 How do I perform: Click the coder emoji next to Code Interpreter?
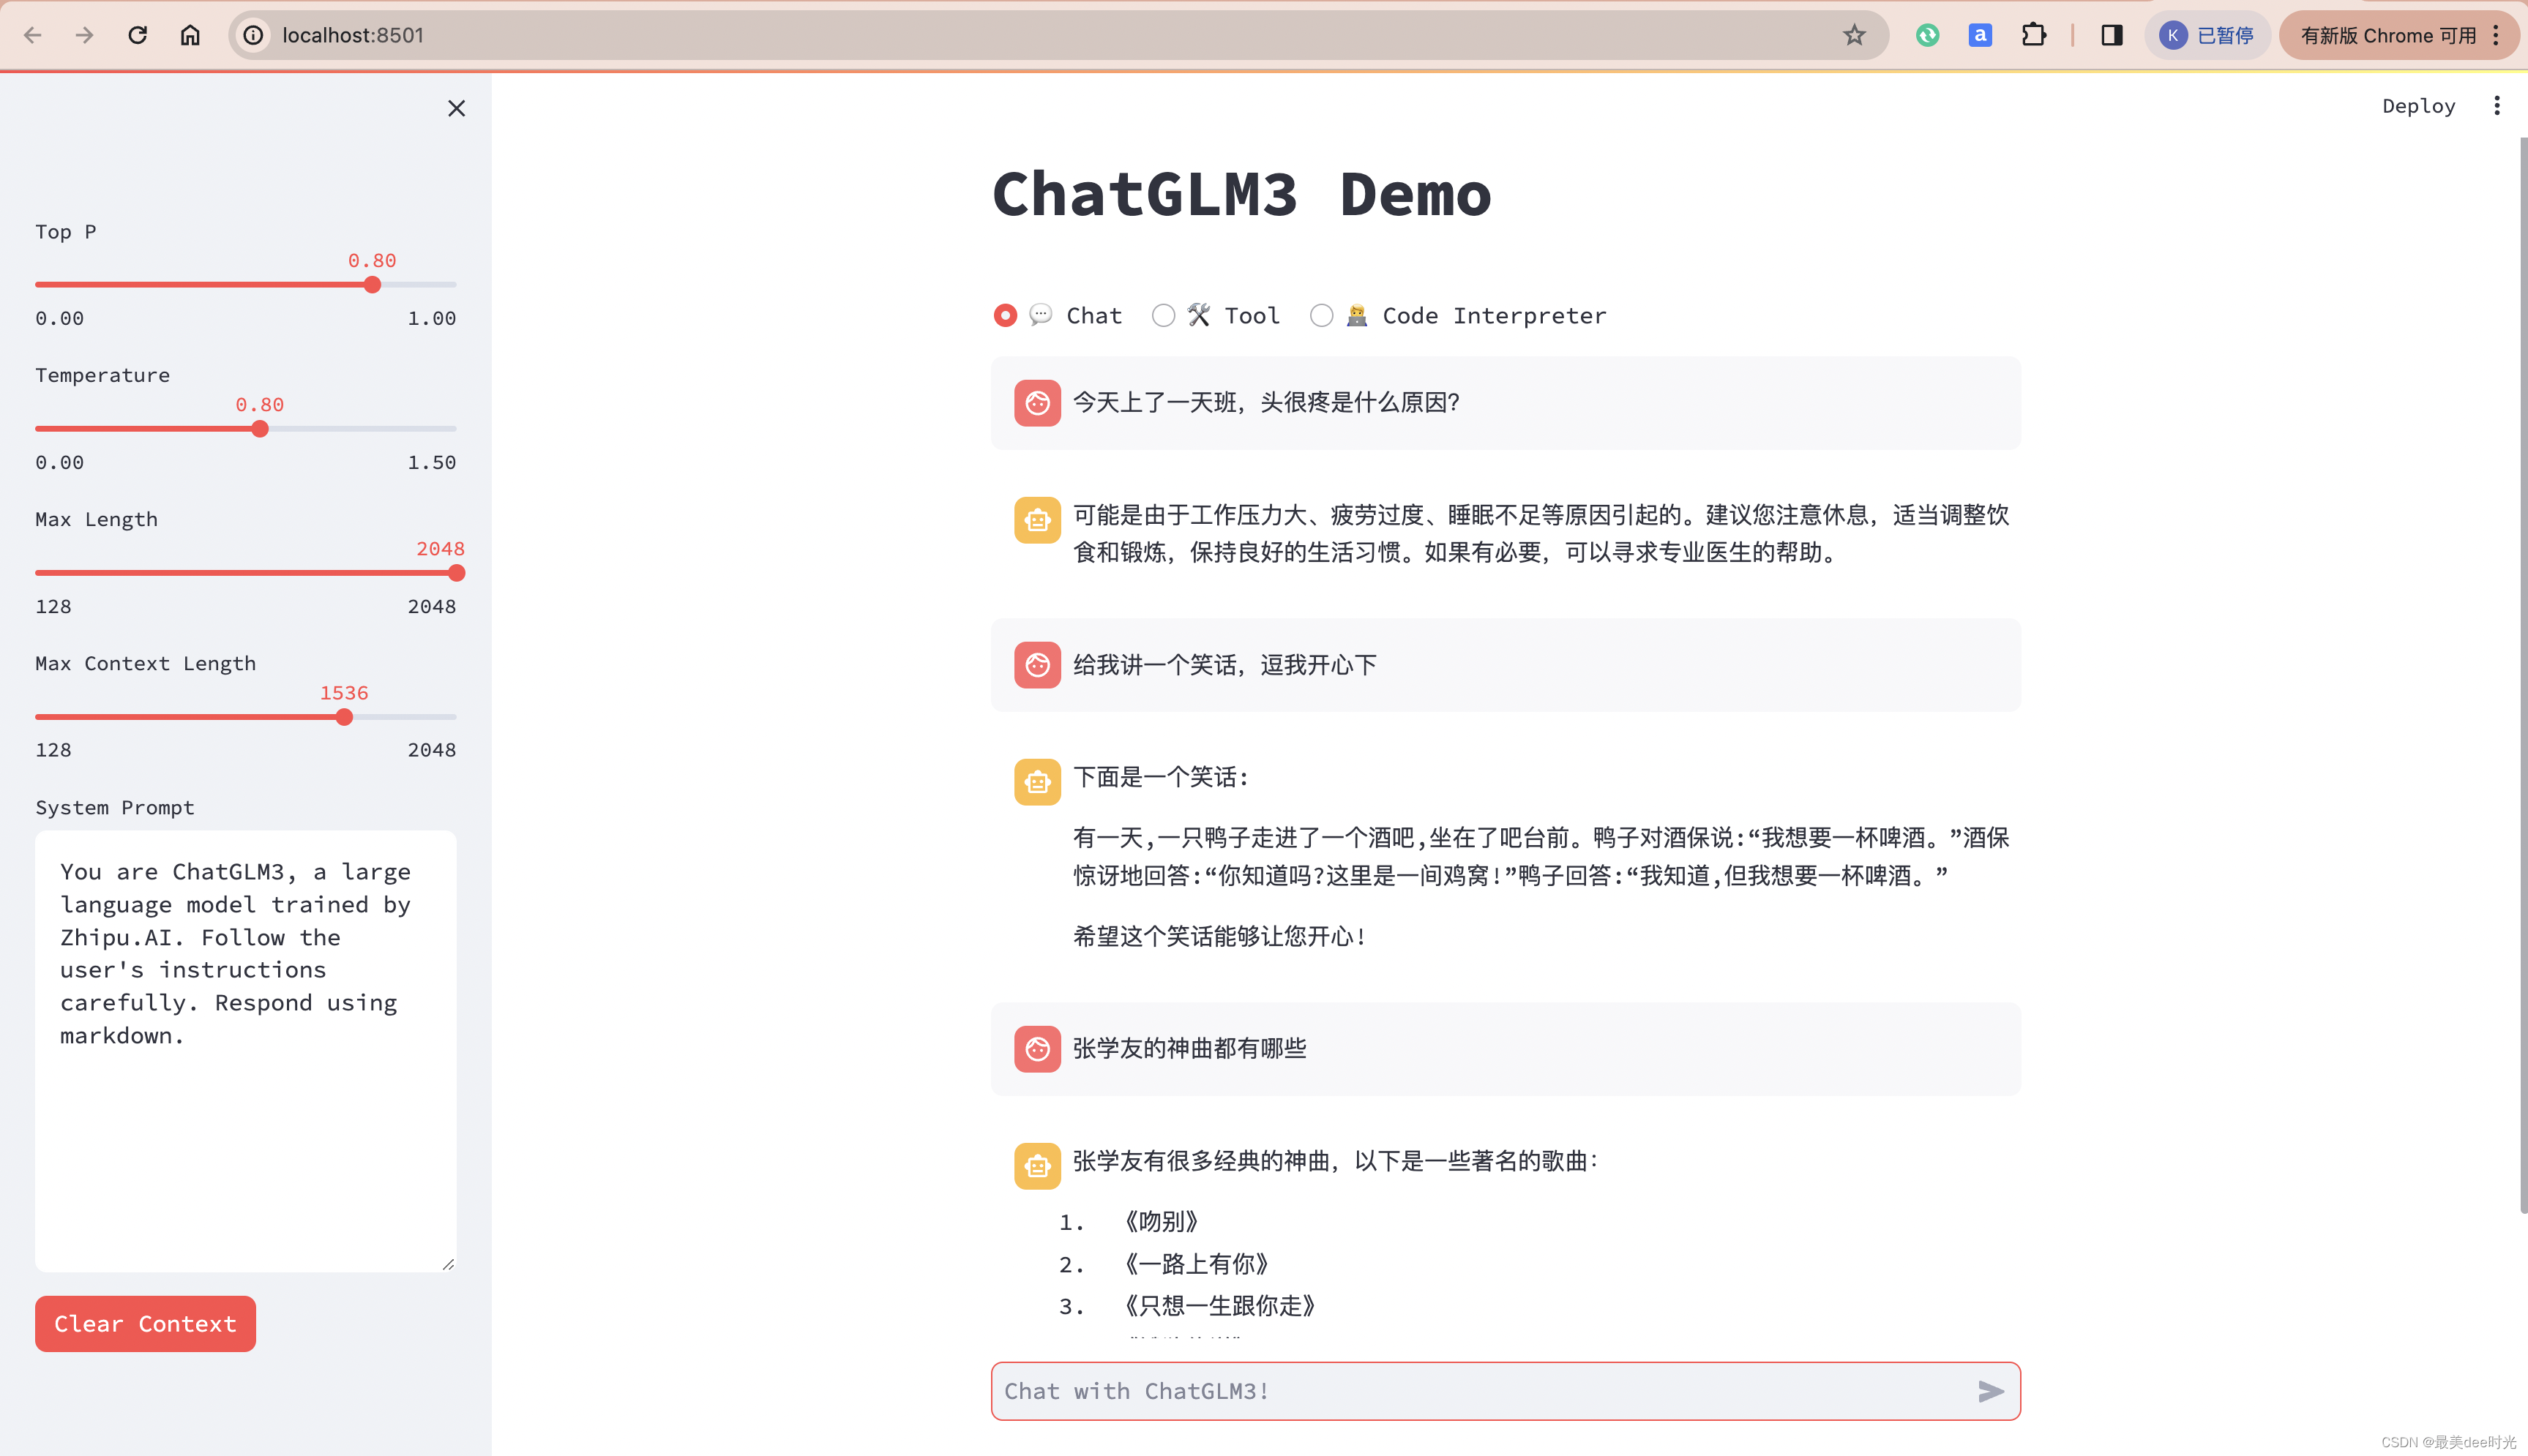1357,315
